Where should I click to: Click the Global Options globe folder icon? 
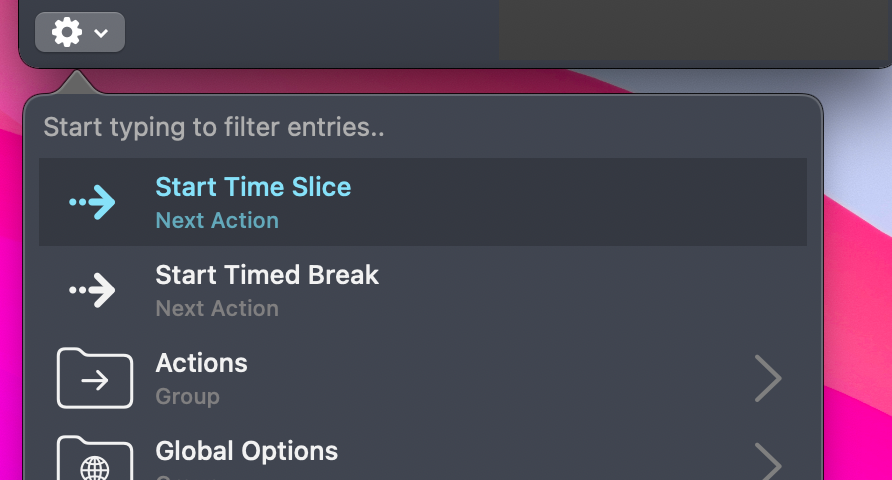(95, 458)
